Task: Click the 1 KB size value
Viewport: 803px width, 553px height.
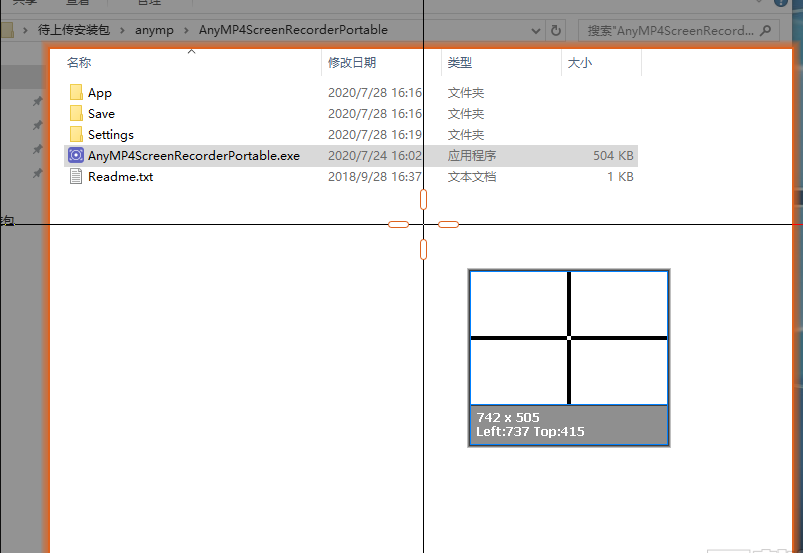Action: (620, 177)
